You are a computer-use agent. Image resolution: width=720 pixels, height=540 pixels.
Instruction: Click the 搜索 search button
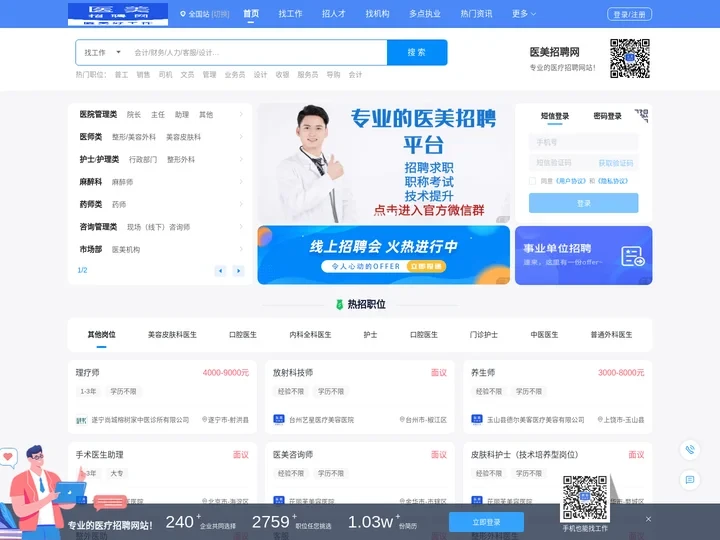pos(417,52)
